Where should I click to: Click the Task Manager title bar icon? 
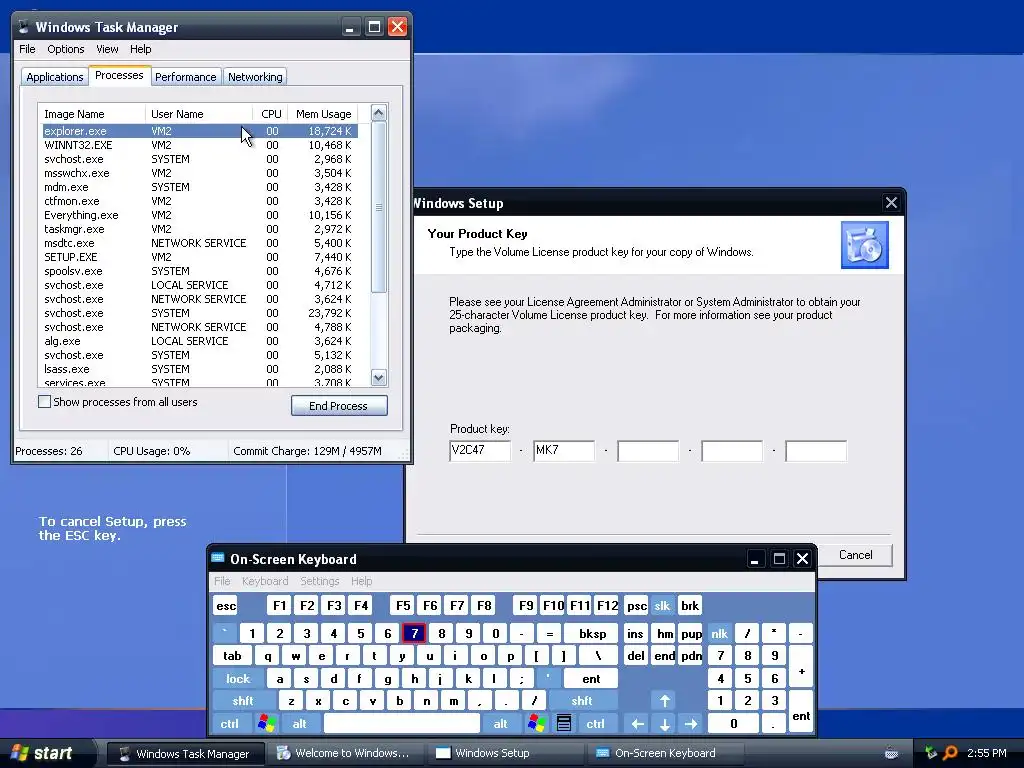tap(24, 27)
